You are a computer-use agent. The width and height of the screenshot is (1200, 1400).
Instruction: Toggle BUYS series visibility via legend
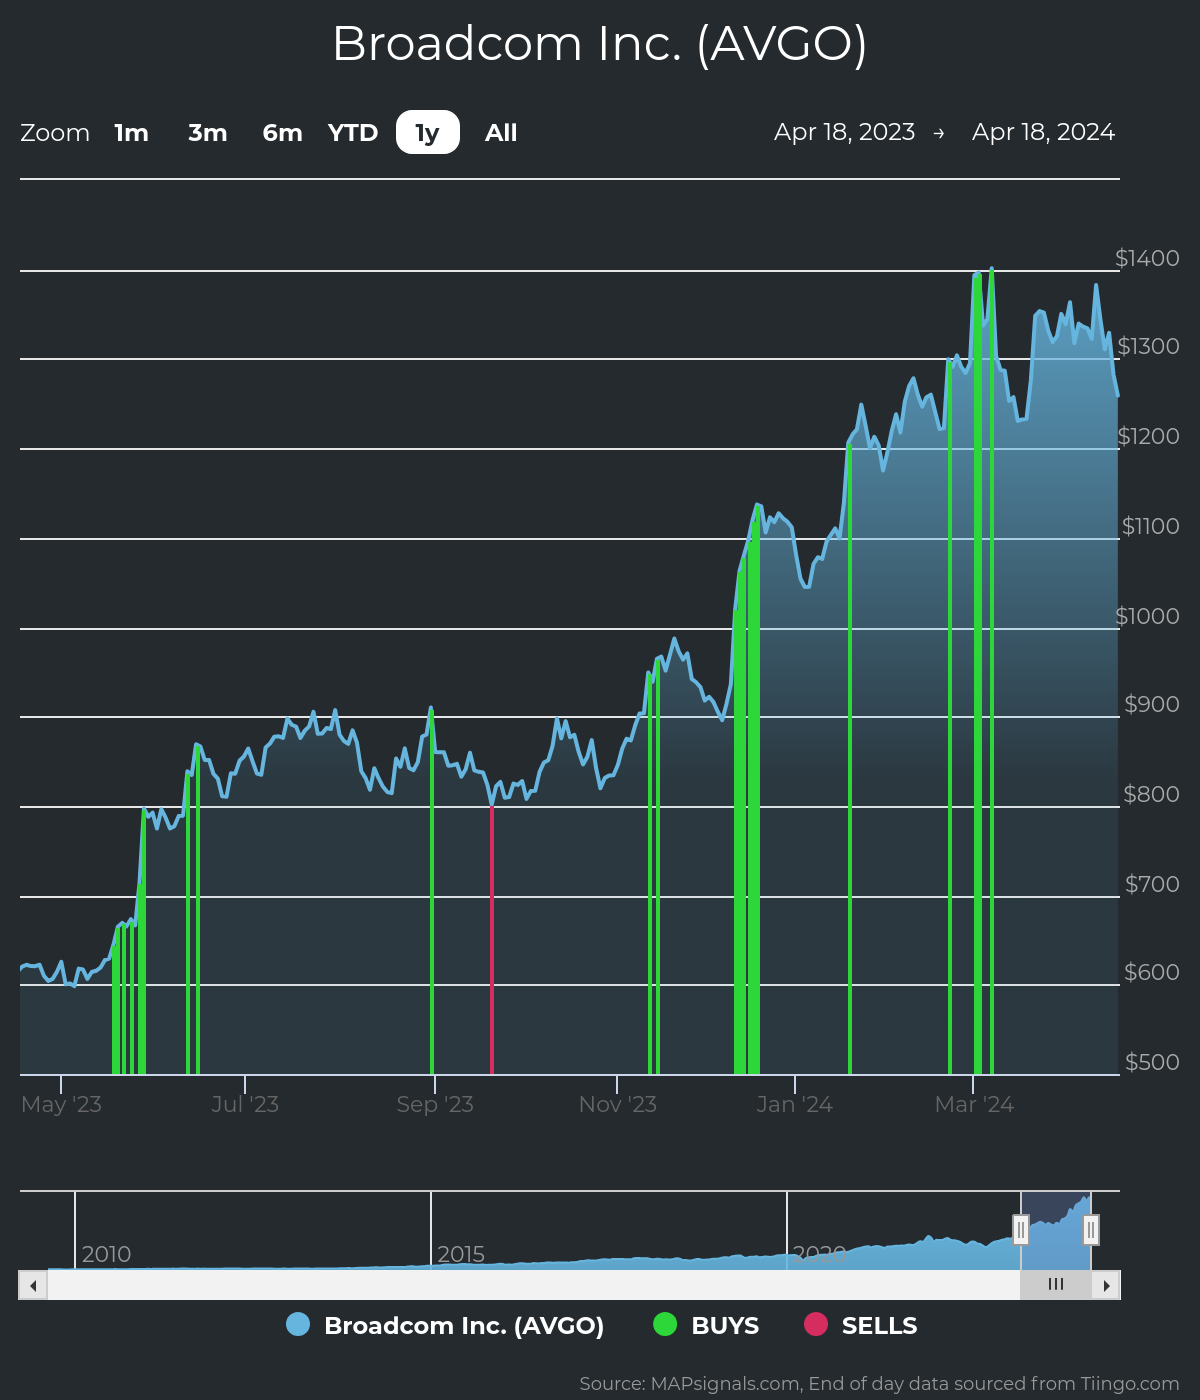[x=722, y=1325]
